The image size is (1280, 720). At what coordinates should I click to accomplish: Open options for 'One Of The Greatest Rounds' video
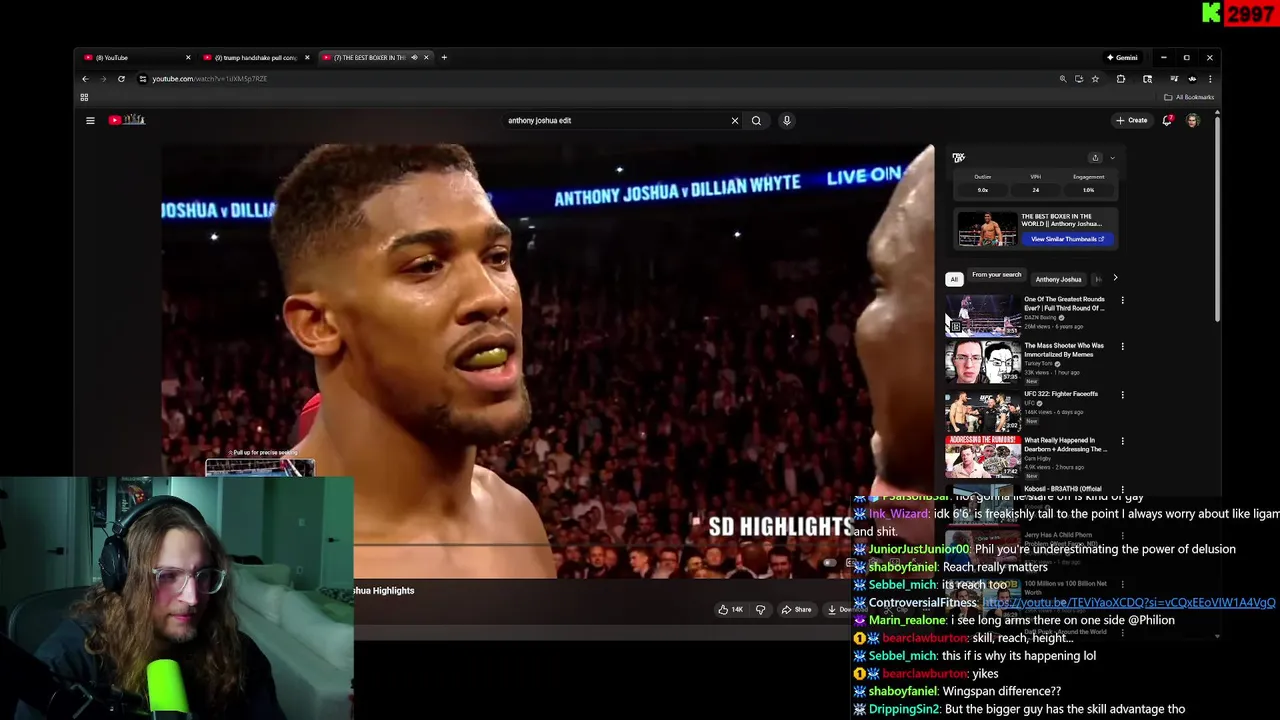tap(1122, 300)
